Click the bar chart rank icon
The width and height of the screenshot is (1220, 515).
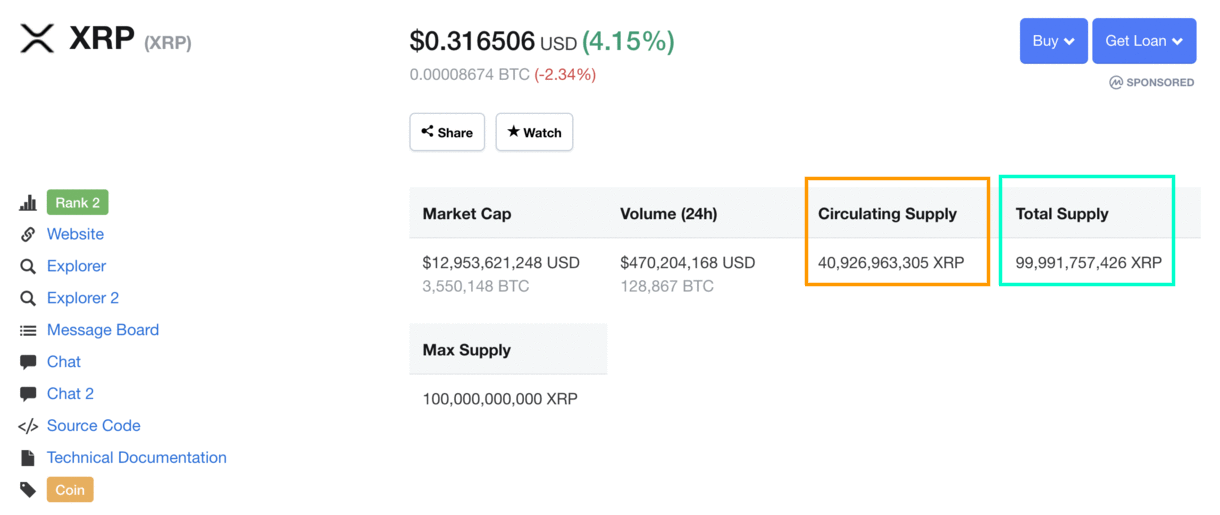28,203
